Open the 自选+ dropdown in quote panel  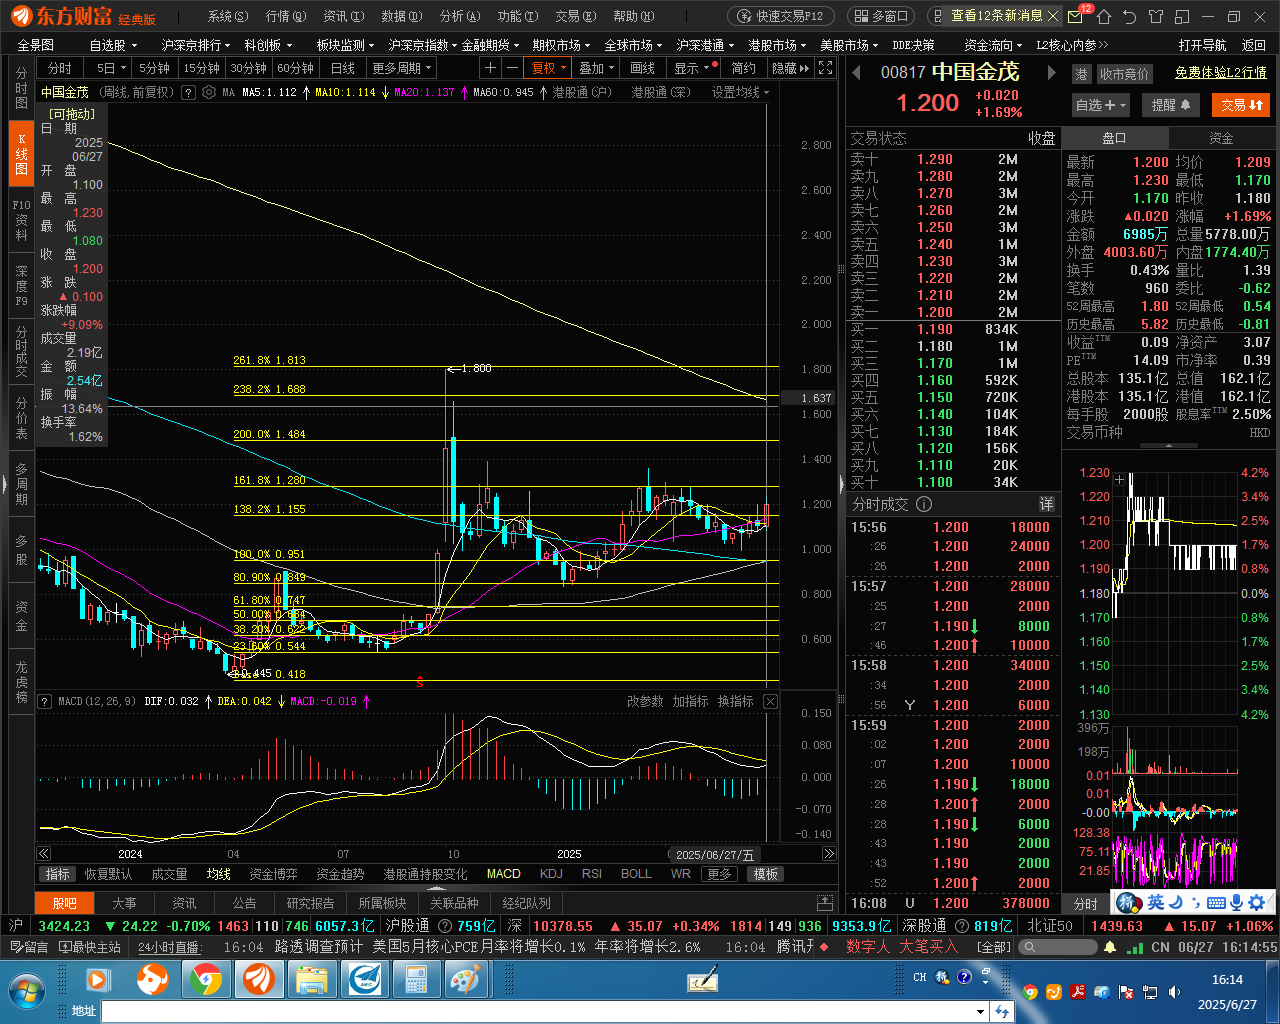[1101, 105]
